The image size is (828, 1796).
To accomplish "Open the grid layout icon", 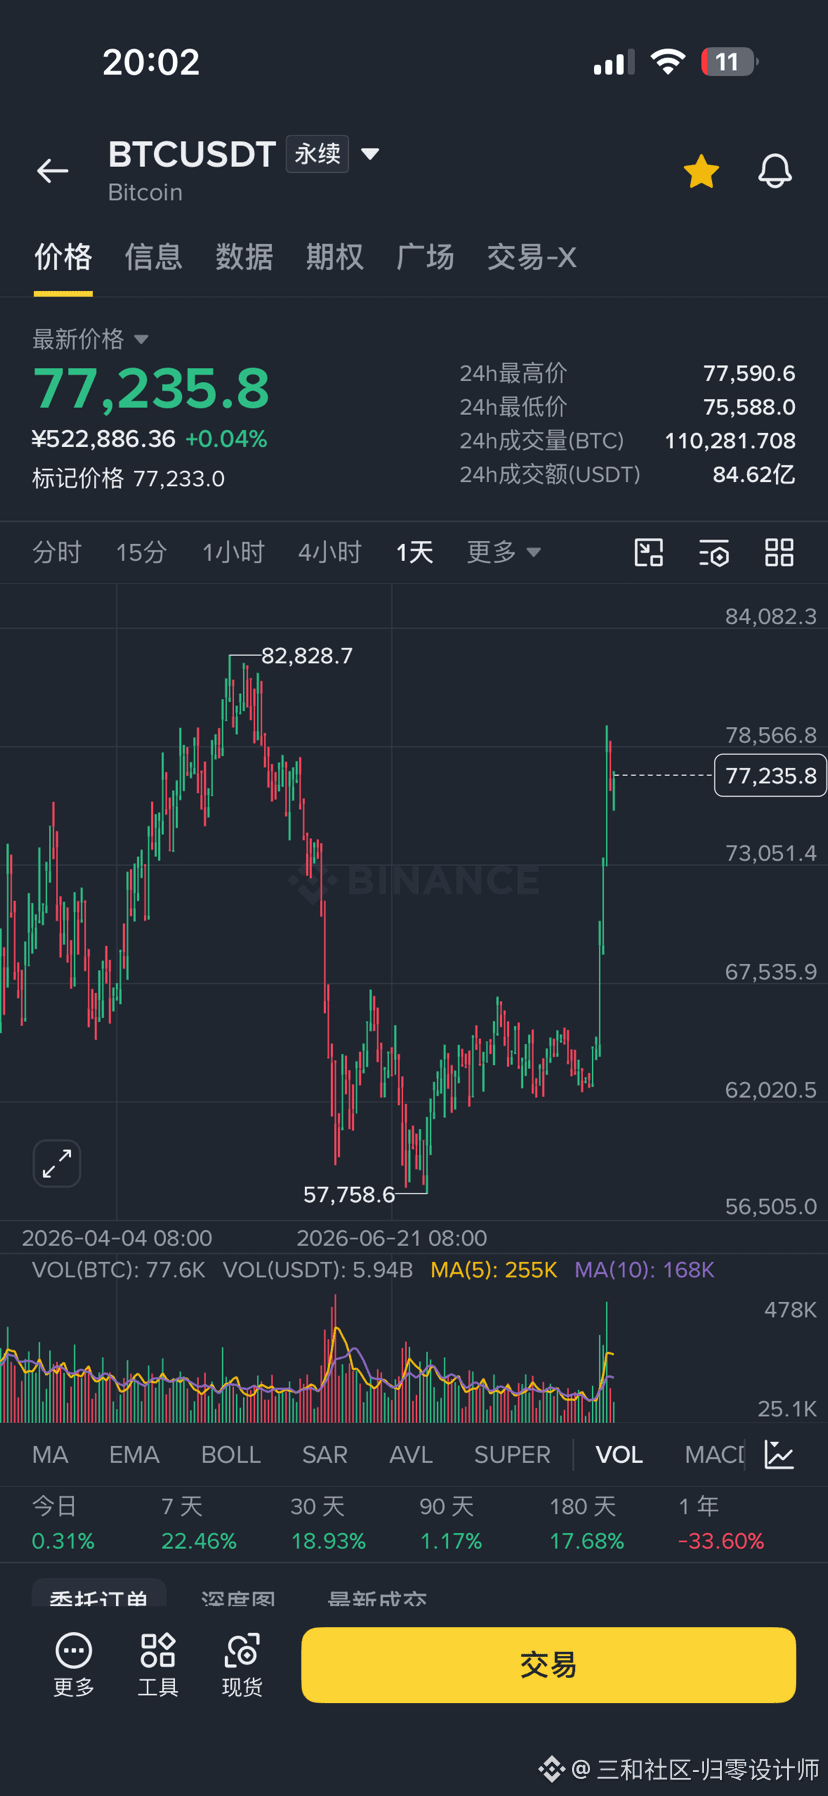I will point(779,552).
